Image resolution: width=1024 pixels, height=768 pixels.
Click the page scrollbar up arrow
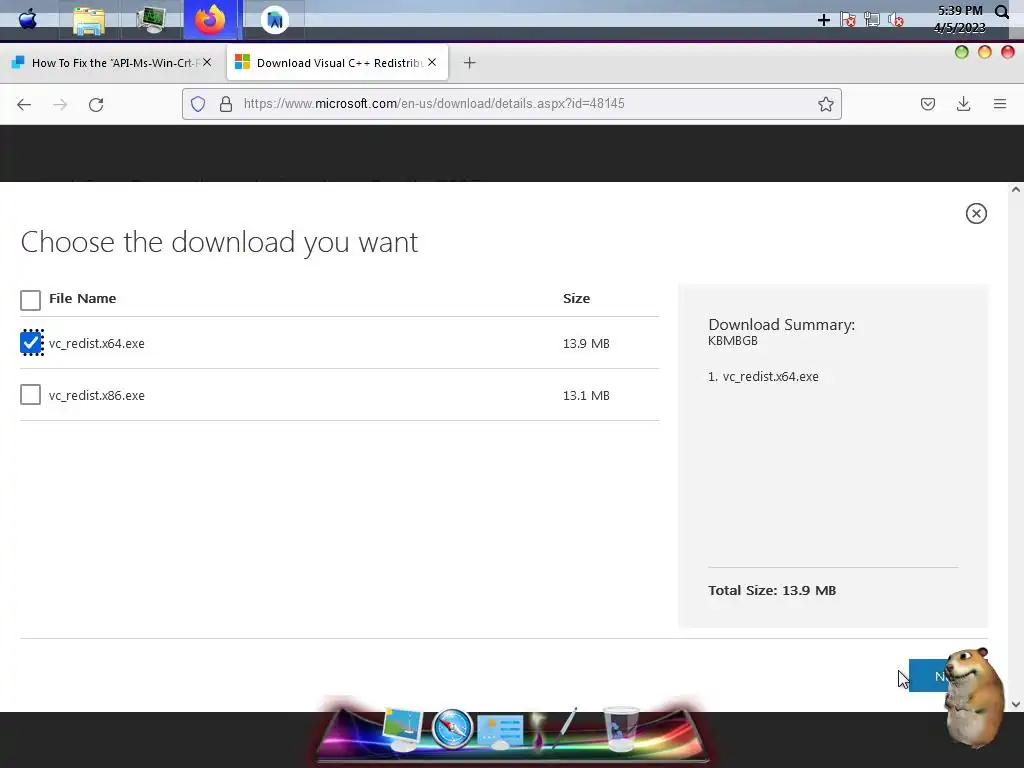click(1016, 190)
